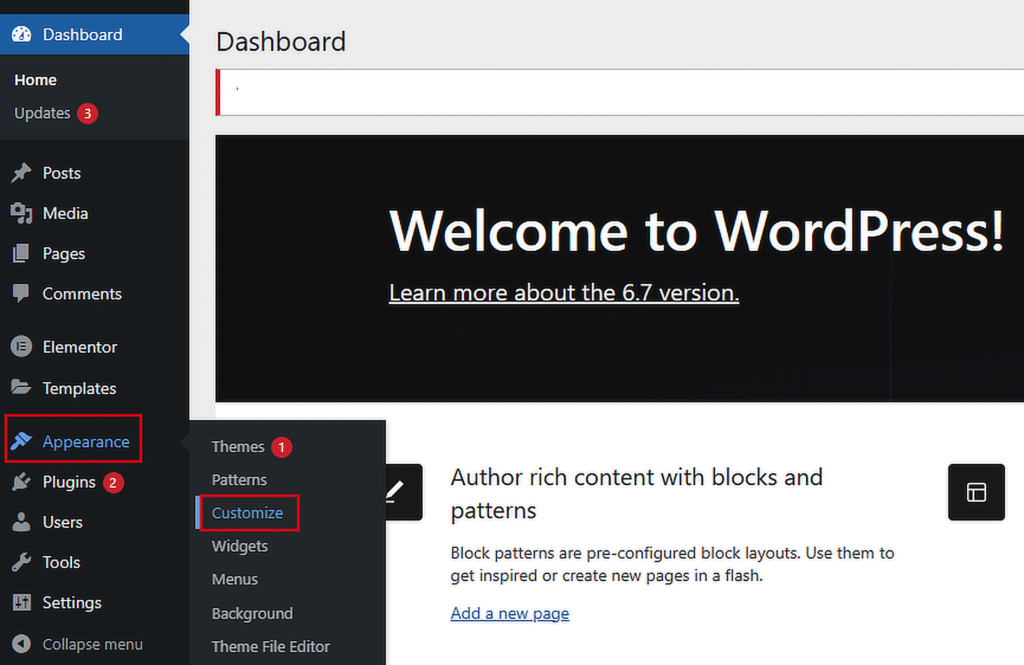This screenshot has width=1024, height=665.
Task: Click the Plugins plug icon
Action: pos(21,482)
